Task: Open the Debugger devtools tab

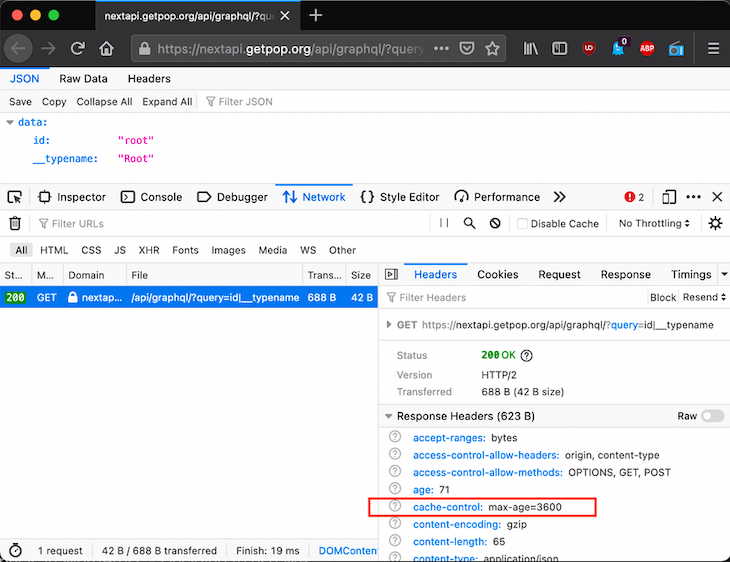Action: [x=232, y=197]
